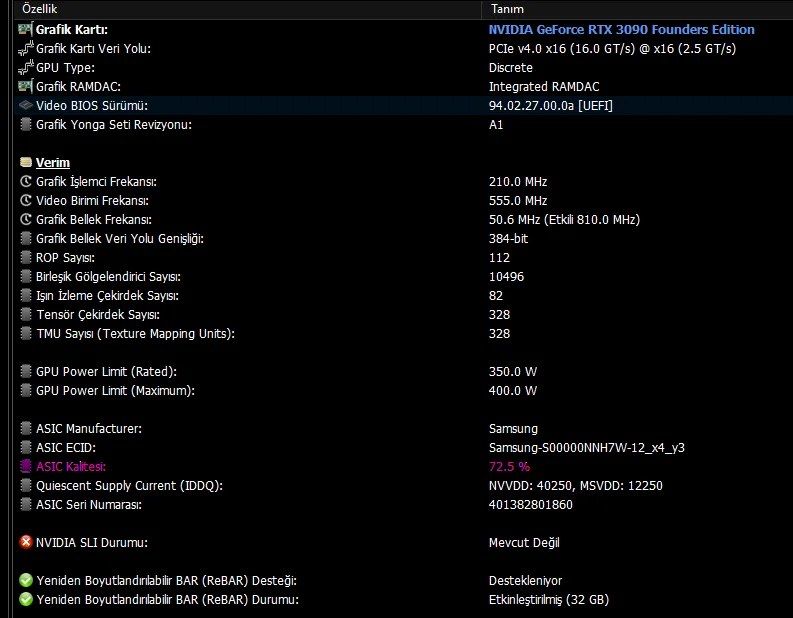Click the chip icon for Quiescent Supply Current
Viewport: 793px width, 618px height.
(x=25, y=485)
